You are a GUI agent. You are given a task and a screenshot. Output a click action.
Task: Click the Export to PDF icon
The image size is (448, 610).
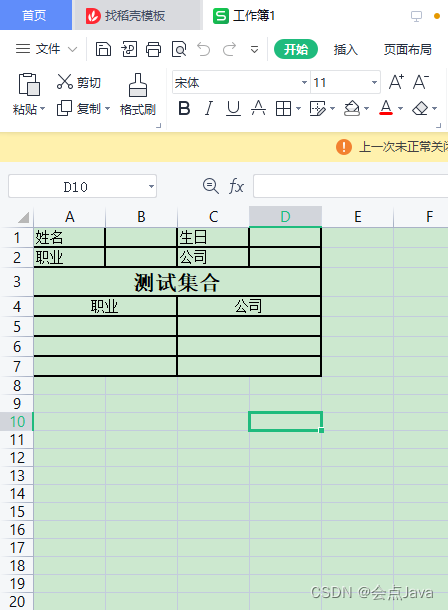point(129,49)
